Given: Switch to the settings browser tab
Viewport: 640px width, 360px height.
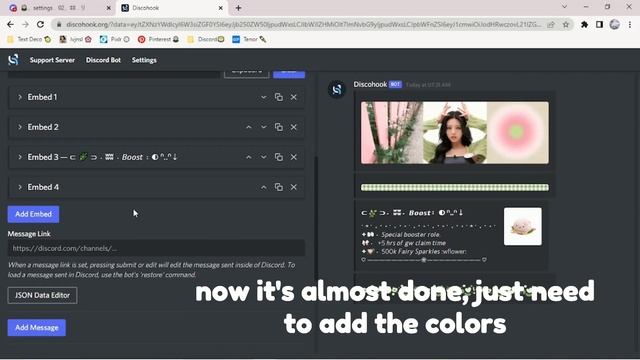Looking at the screenshot, I should point(60,8).
